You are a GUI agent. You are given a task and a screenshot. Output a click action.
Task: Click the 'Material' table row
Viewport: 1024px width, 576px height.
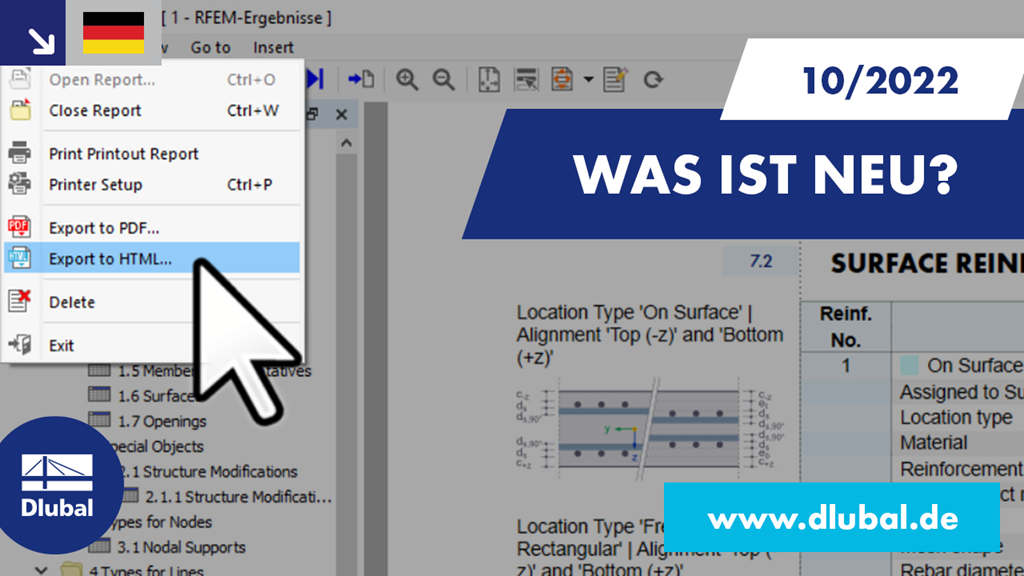956,443
